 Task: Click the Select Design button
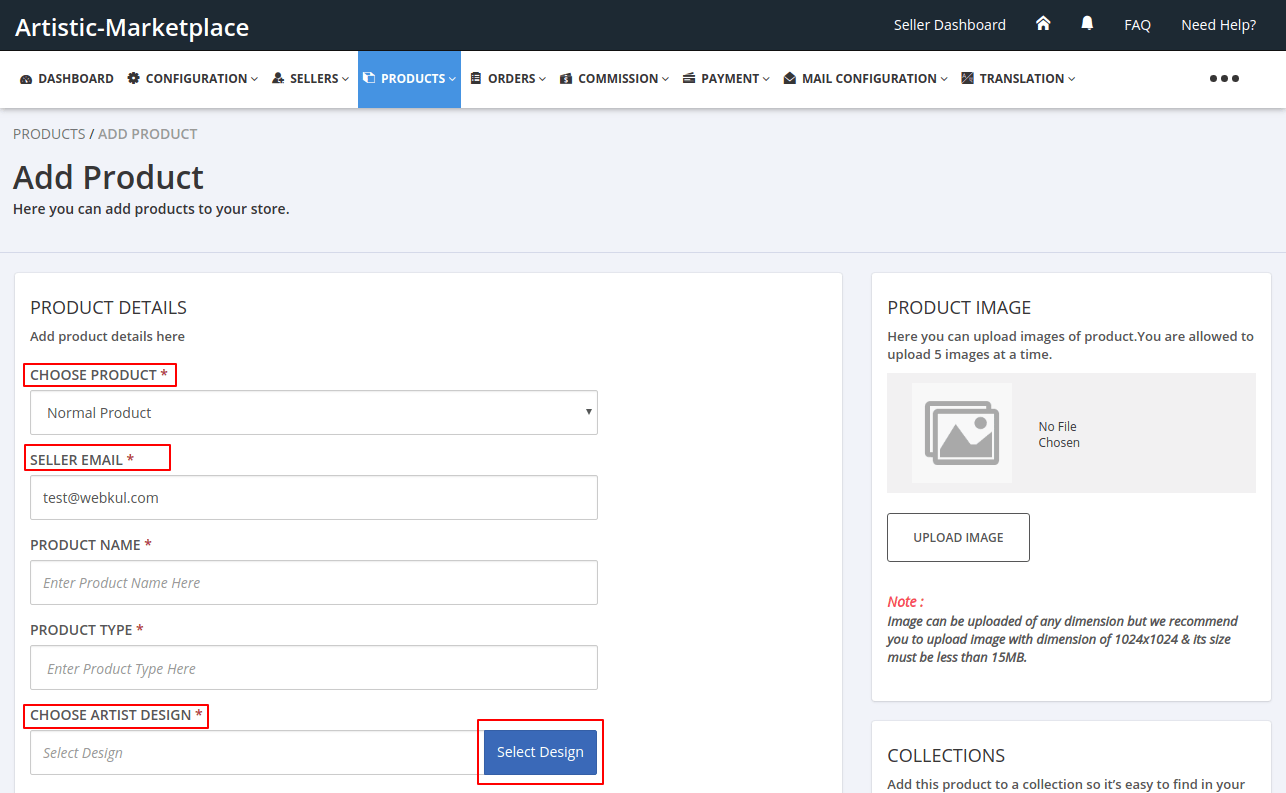540,751
